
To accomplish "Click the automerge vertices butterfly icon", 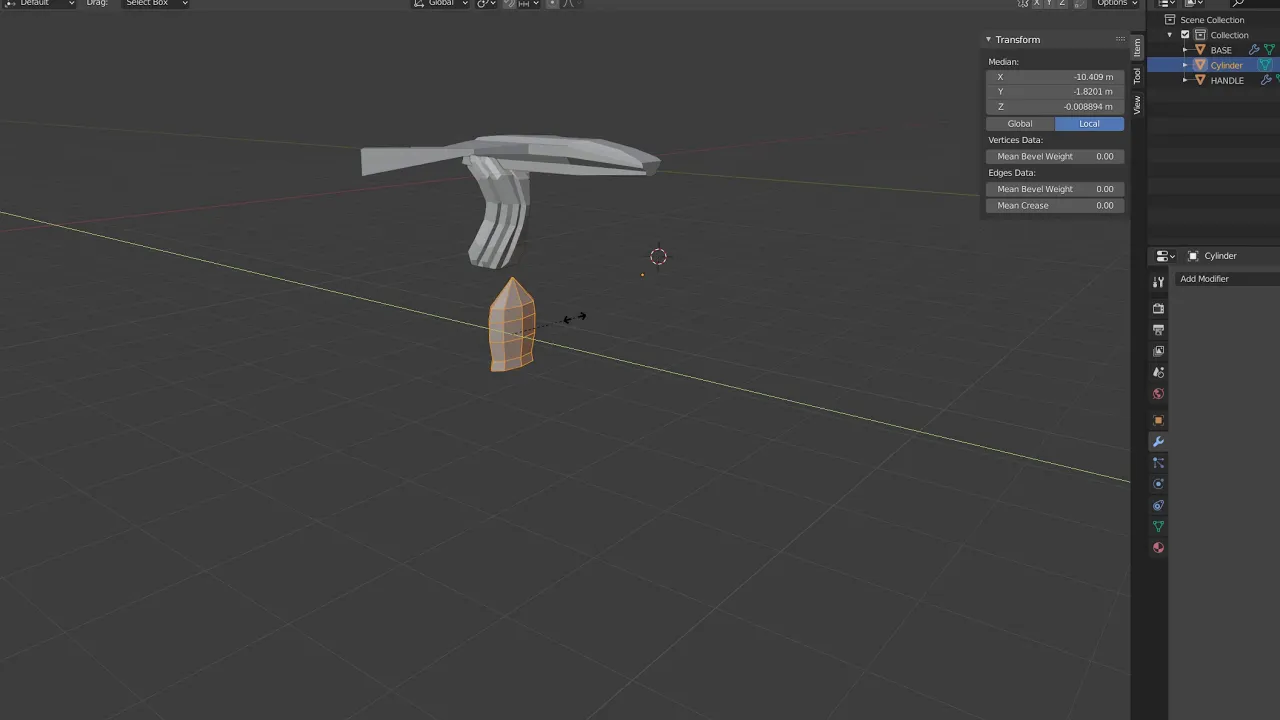I will click(1023, 3).
